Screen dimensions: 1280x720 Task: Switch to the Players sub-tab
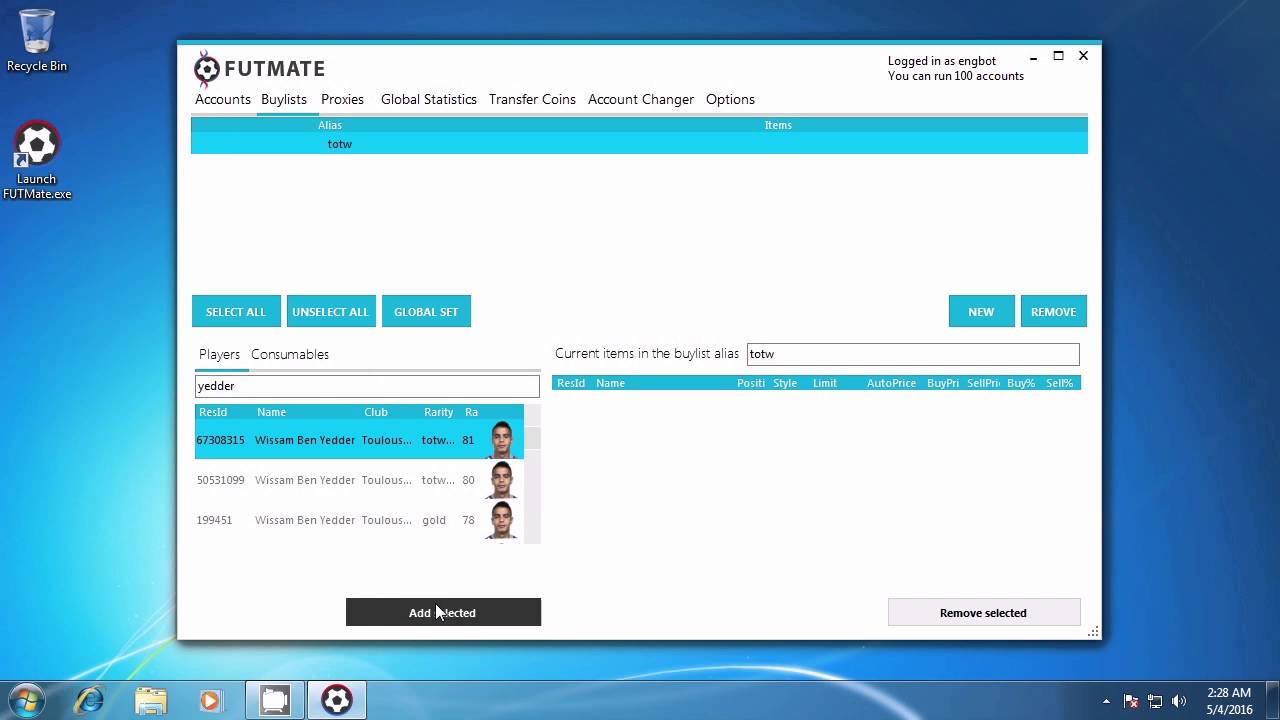(x=219, y=354)
